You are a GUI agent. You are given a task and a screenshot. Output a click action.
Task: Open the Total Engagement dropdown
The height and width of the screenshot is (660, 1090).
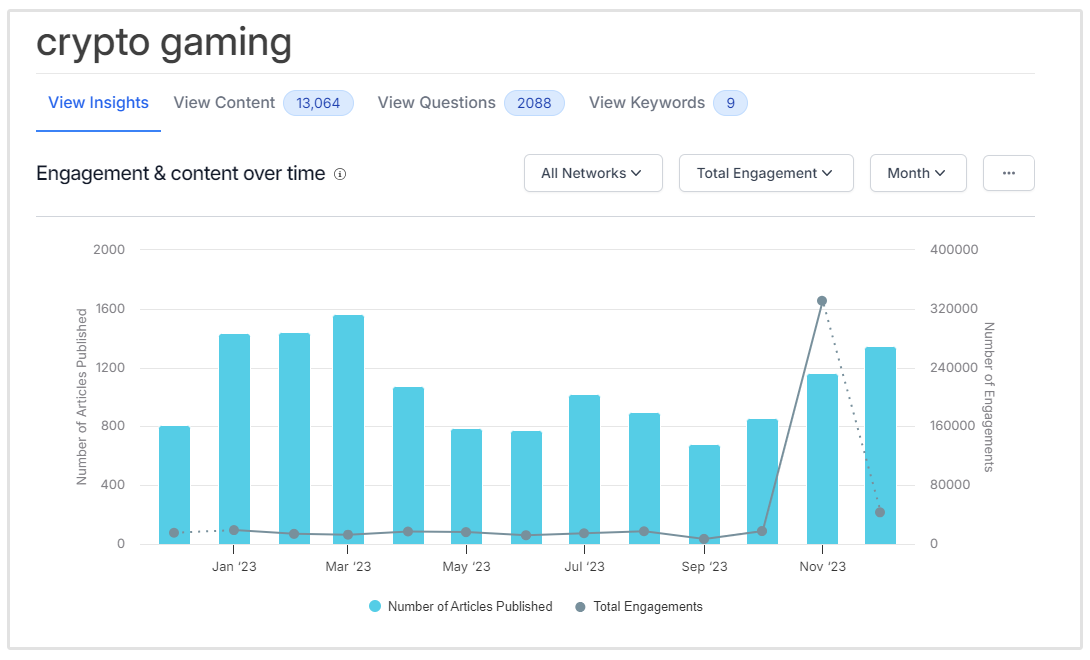pyautogui.click(x=765, y=173)
